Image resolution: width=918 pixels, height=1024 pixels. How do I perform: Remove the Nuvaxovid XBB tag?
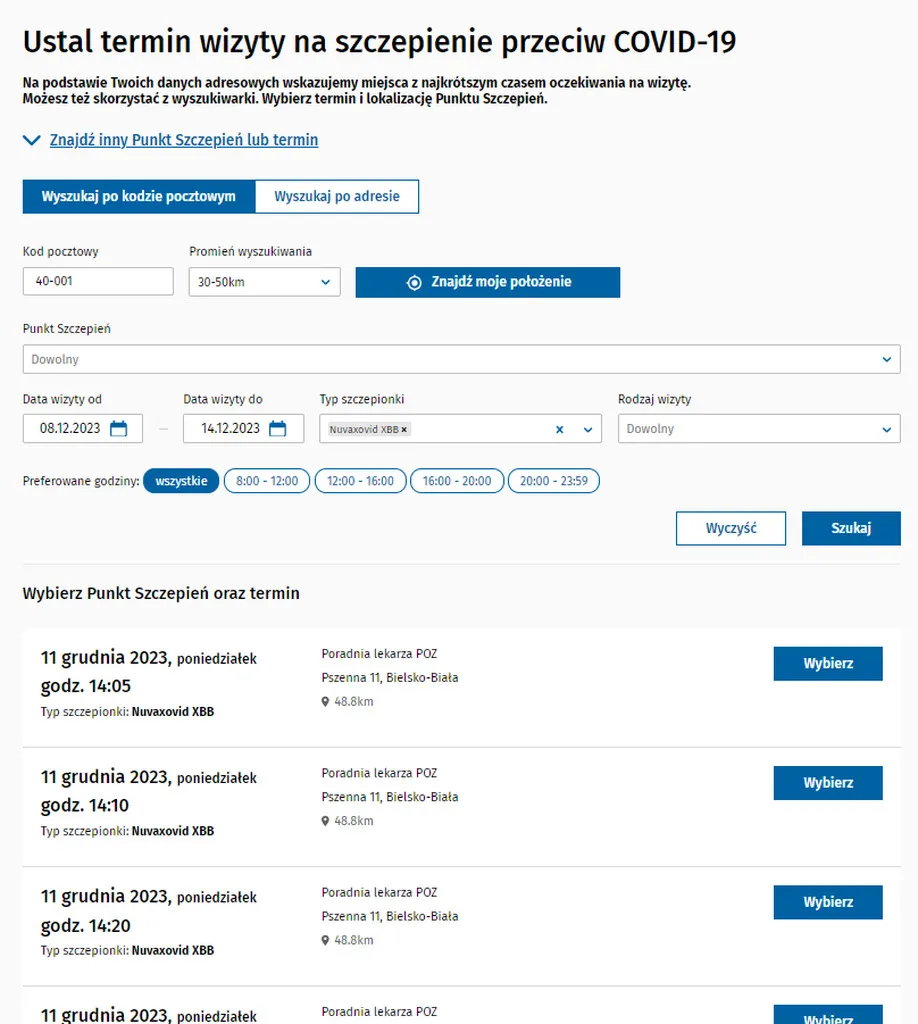(404, 430)
